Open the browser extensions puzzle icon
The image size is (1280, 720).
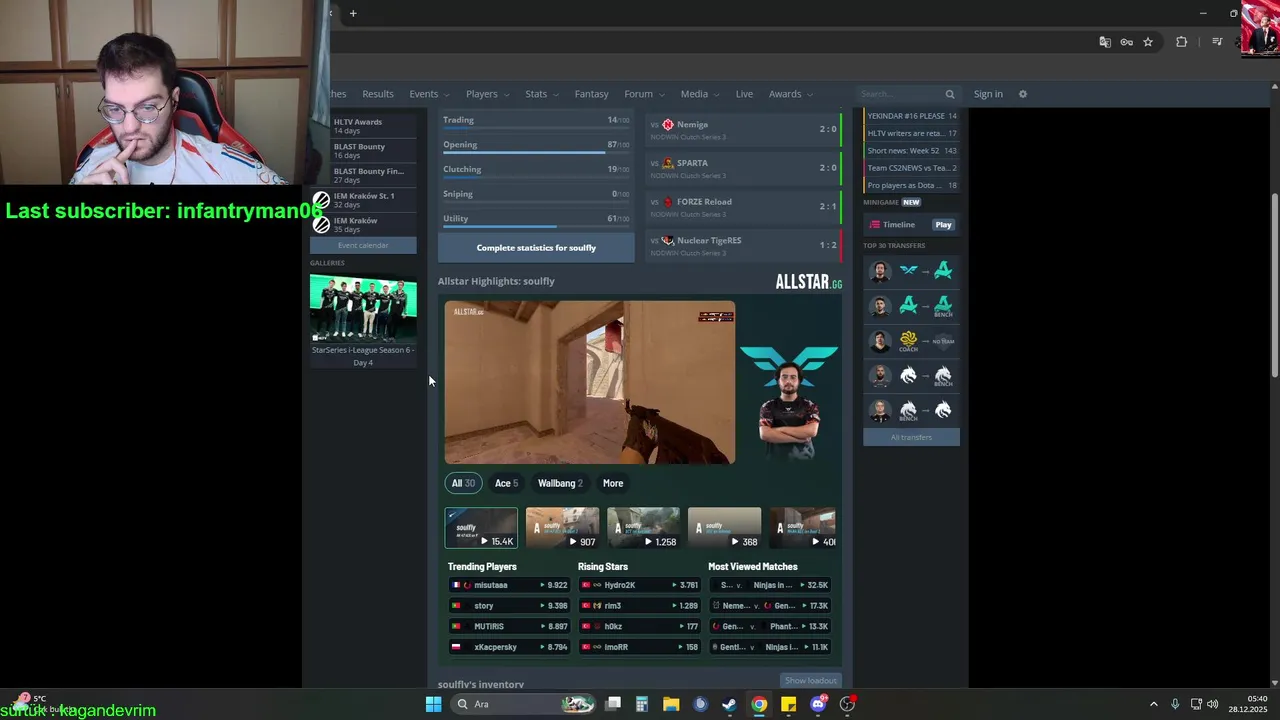[x=1181, y=42]
